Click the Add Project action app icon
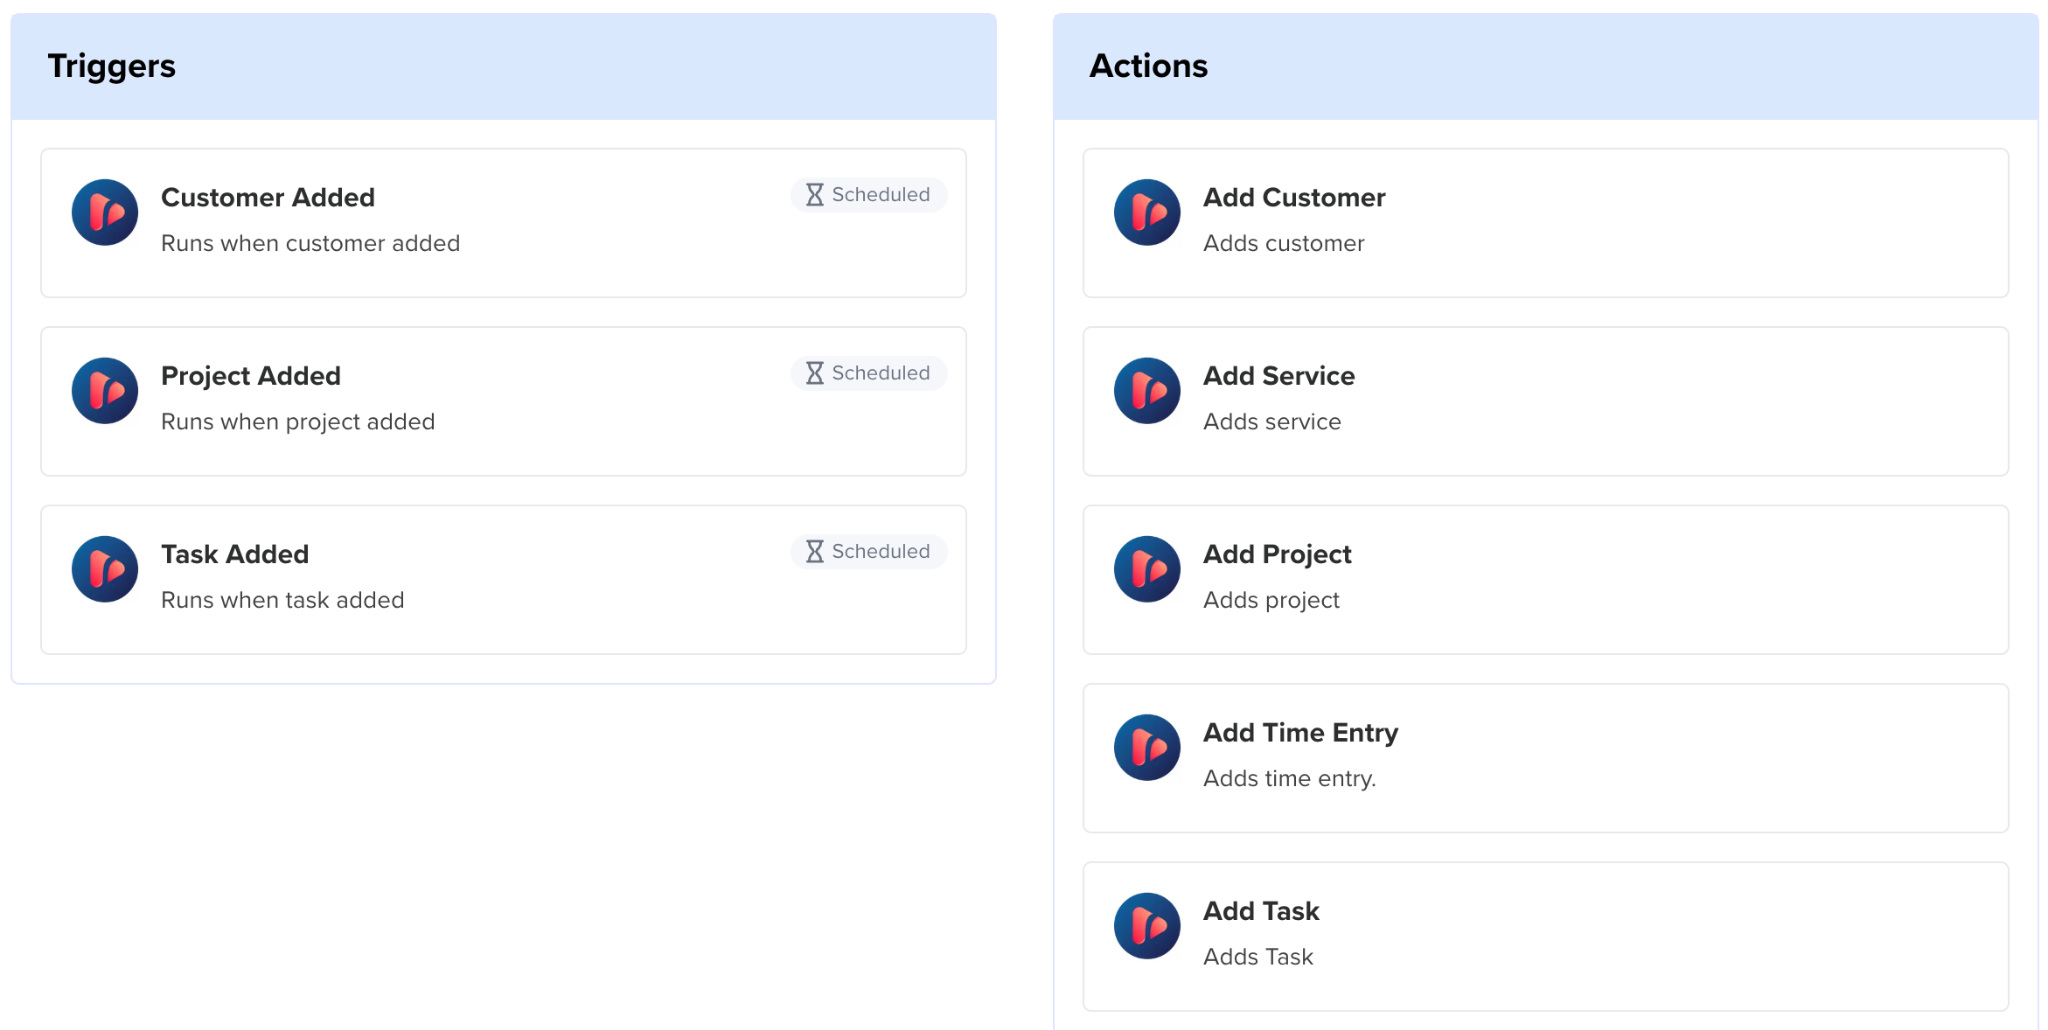The image size is (2048, 1030). tap(1147, 569)
